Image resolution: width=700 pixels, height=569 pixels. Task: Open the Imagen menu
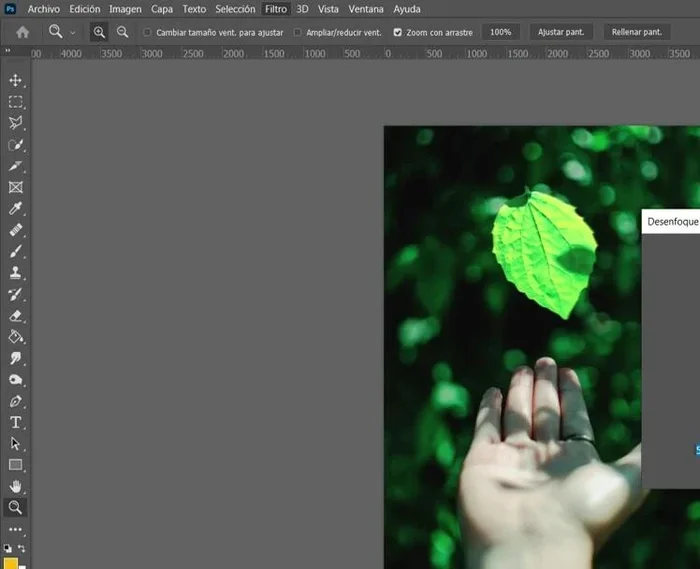click(x=125, y=9)
